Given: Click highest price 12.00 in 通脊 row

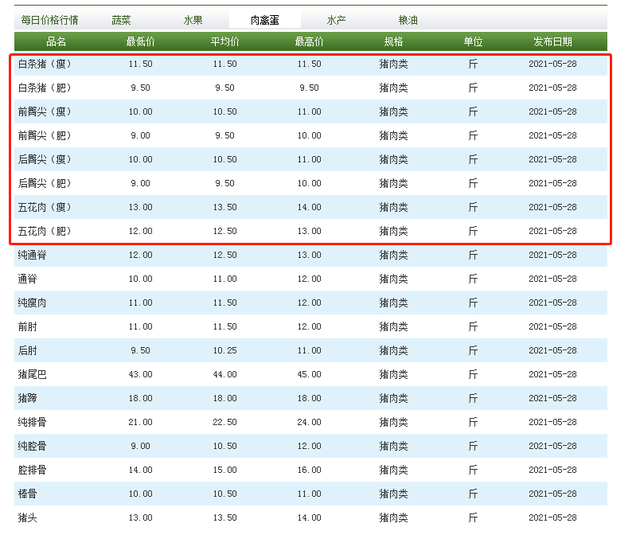Looking at the screenshot, I should tap(309, 279).
